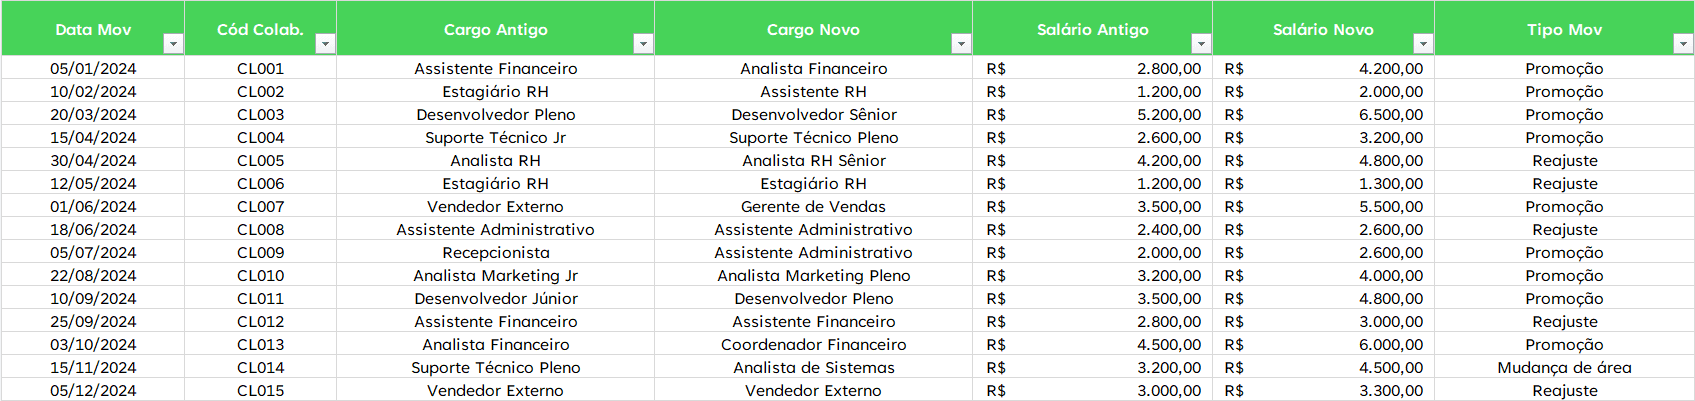Click the Gerente de Vendas cell
This screenshot has width=1695, height=401.
[813, 207]
